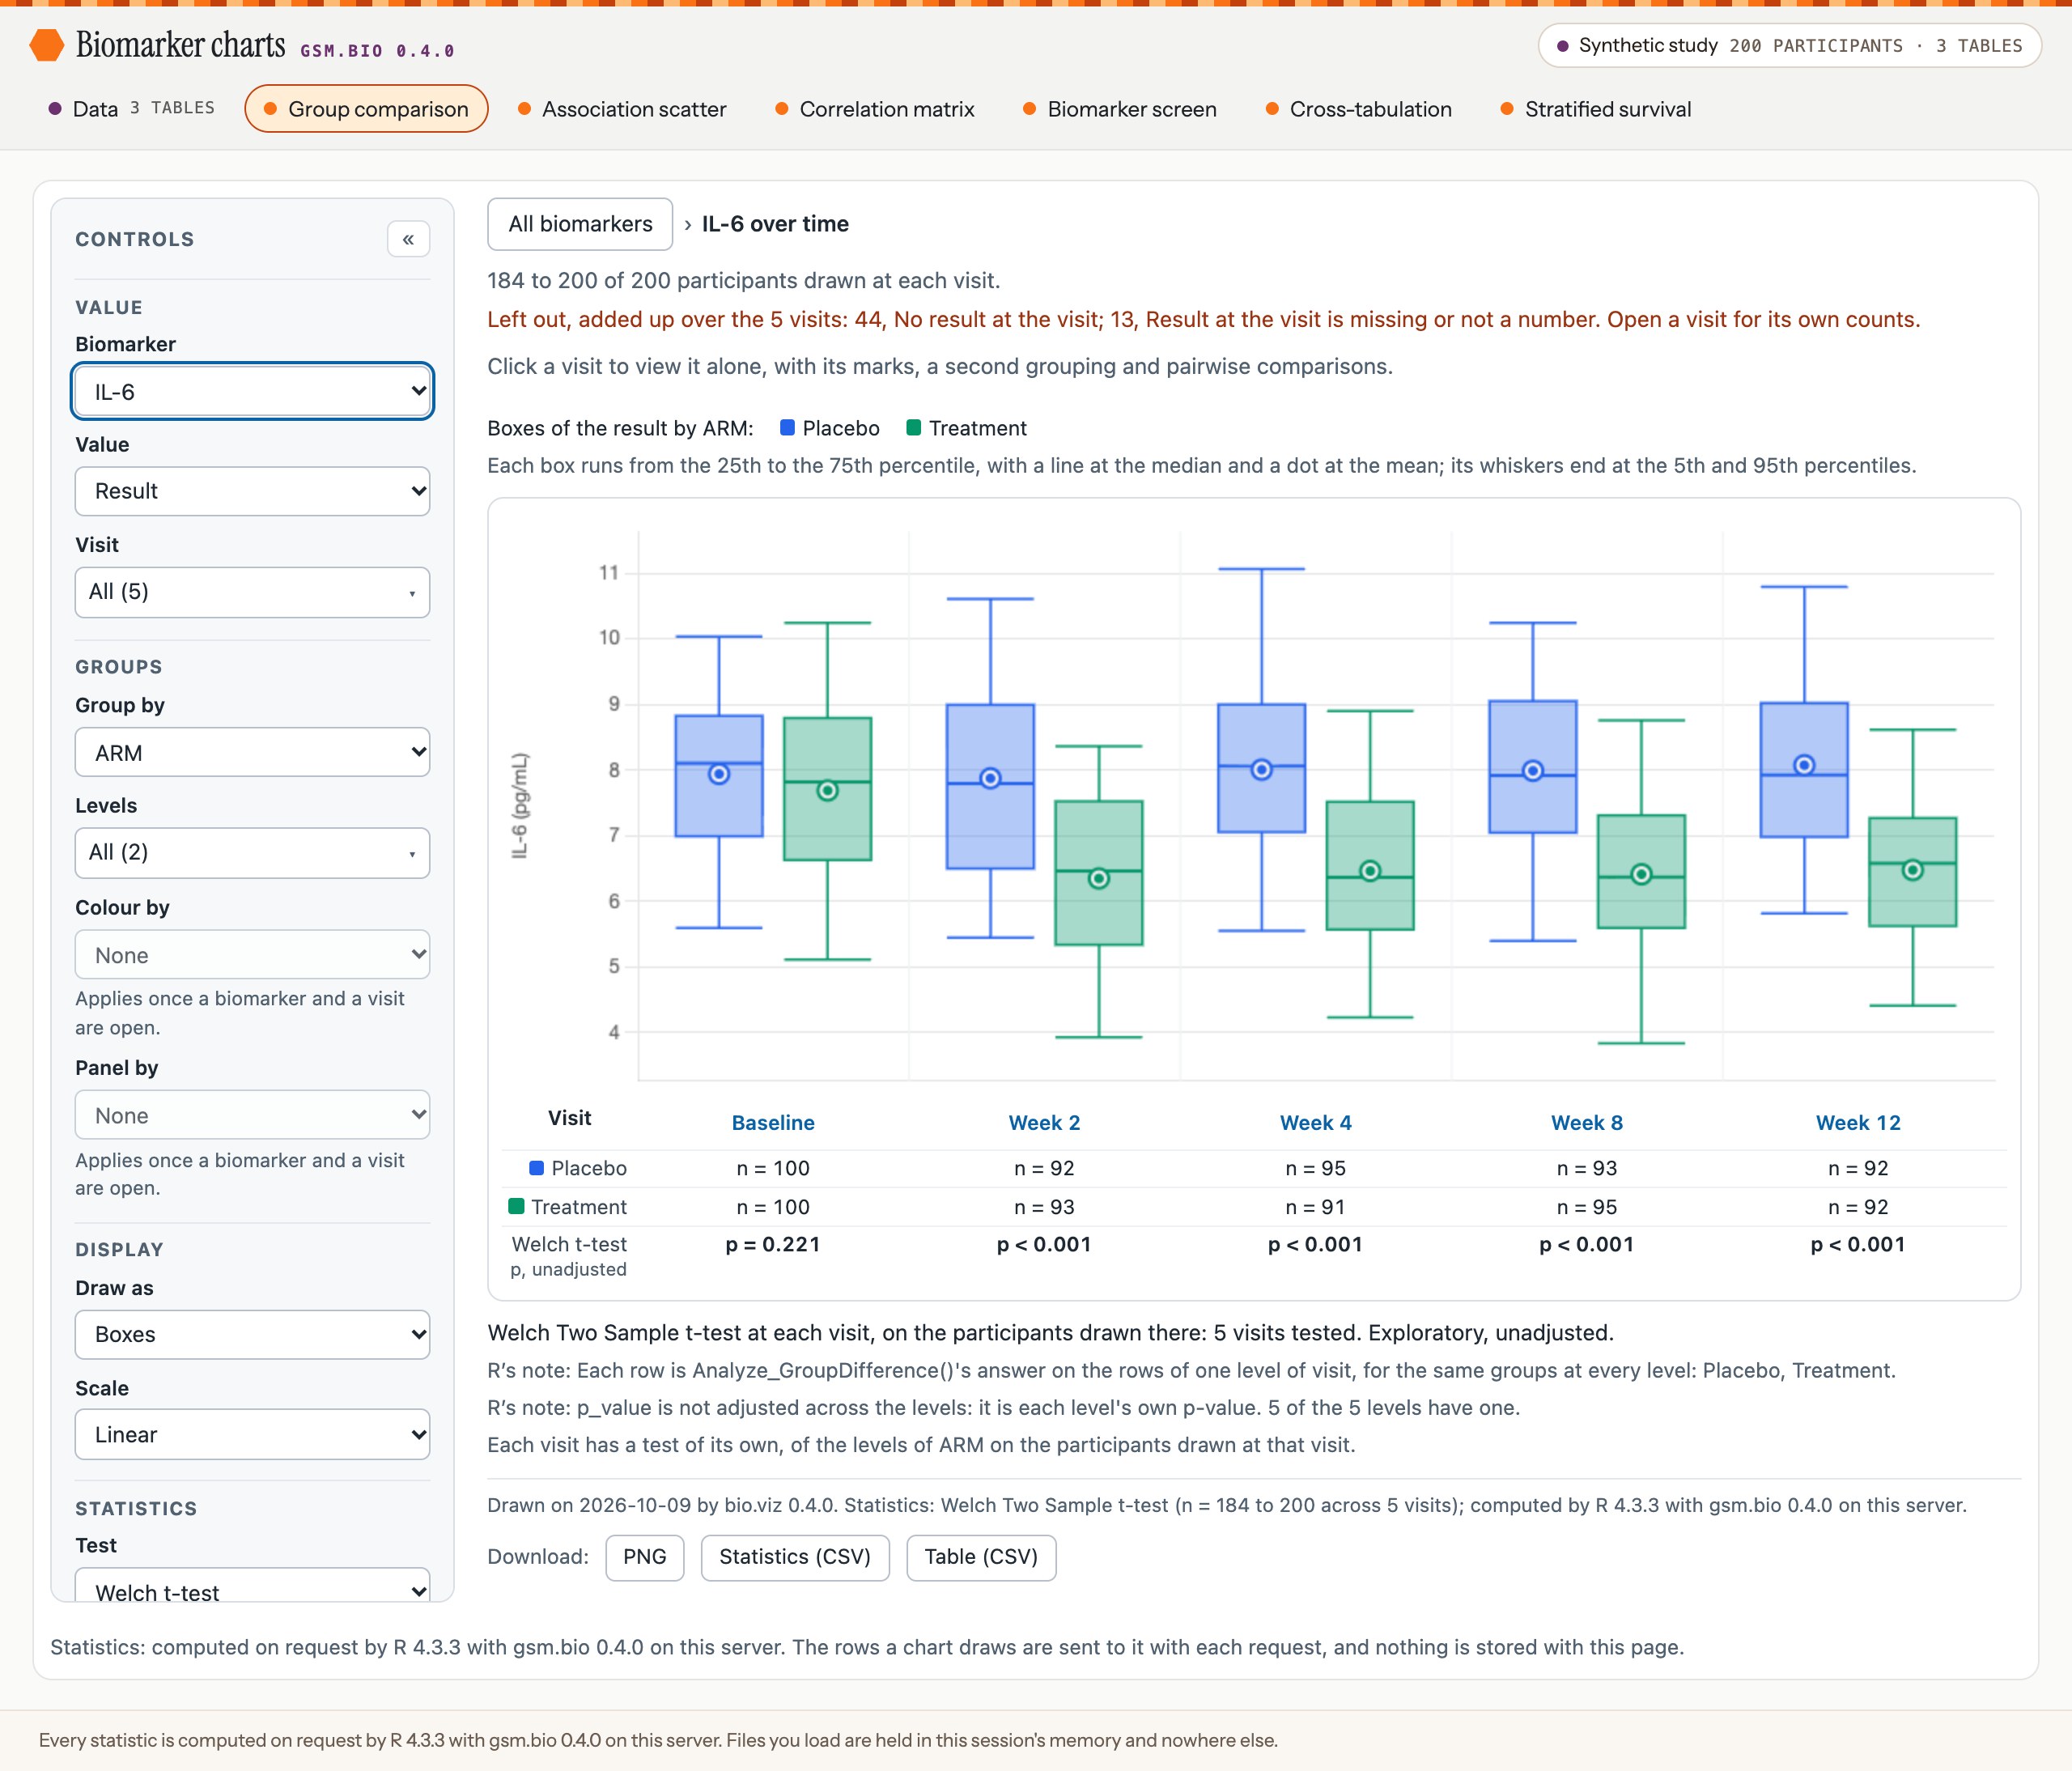Open the Visit multi-select All (5)
This screenshot has height=1771, width=2072.
(x=252, y=592)
